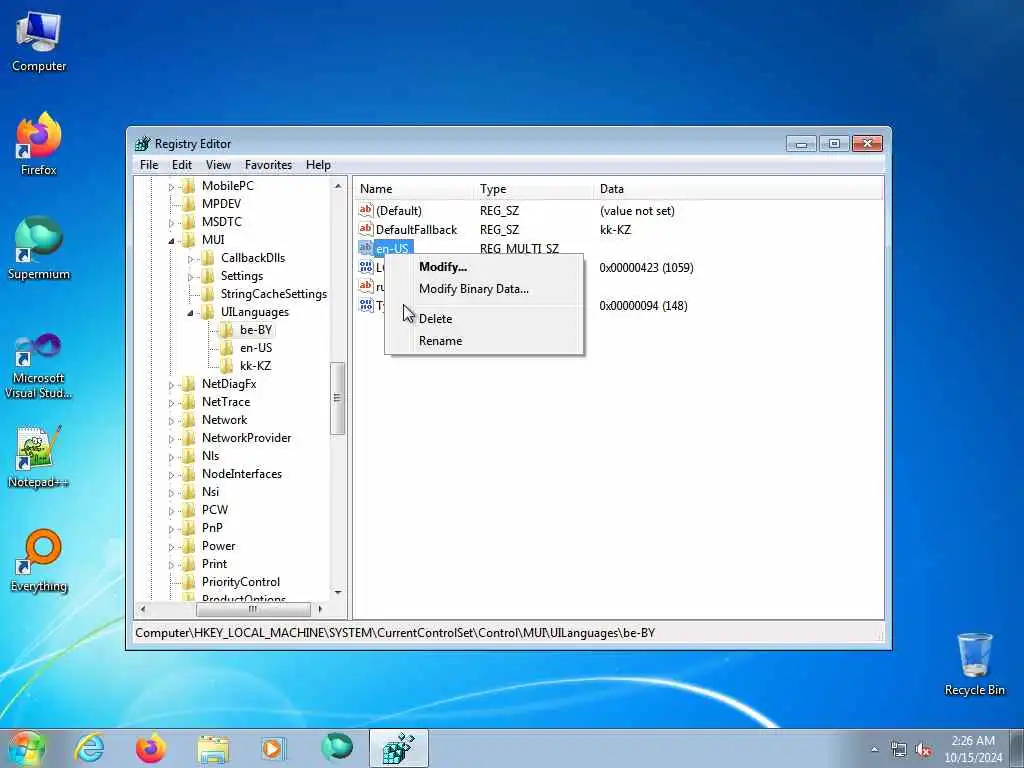The width and height of the screenshot is (1024, 768).
Task: Open the Help menu
Action: 318,165
